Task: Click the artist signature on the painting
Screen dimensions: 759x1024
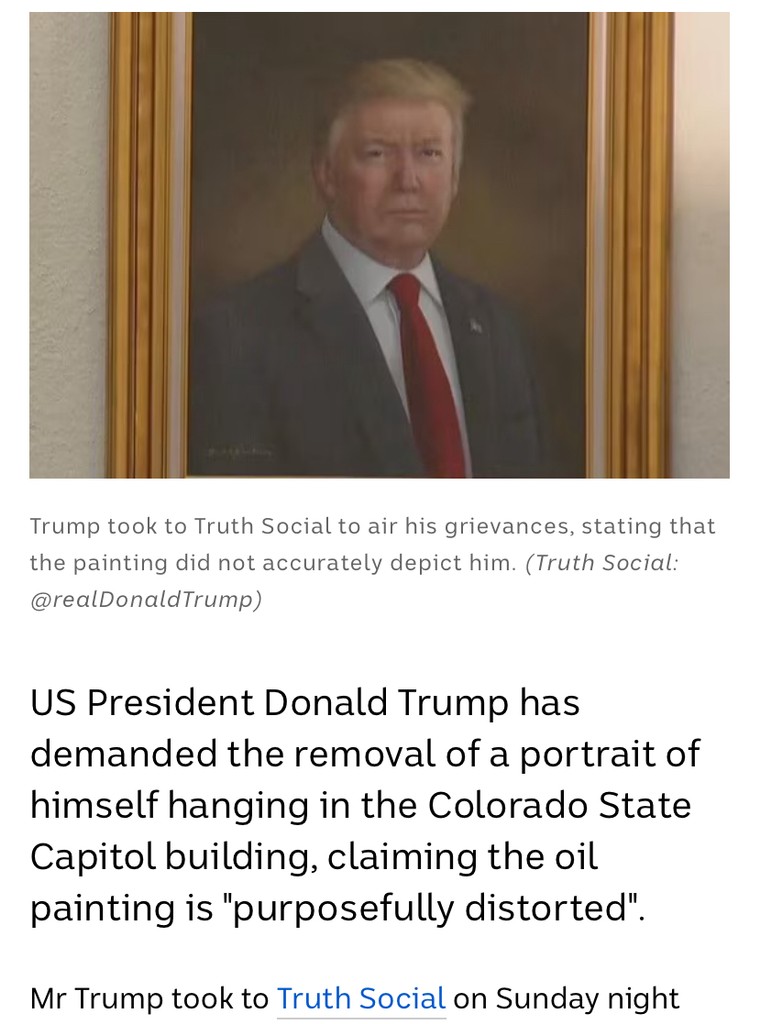Action: [242, 452]
